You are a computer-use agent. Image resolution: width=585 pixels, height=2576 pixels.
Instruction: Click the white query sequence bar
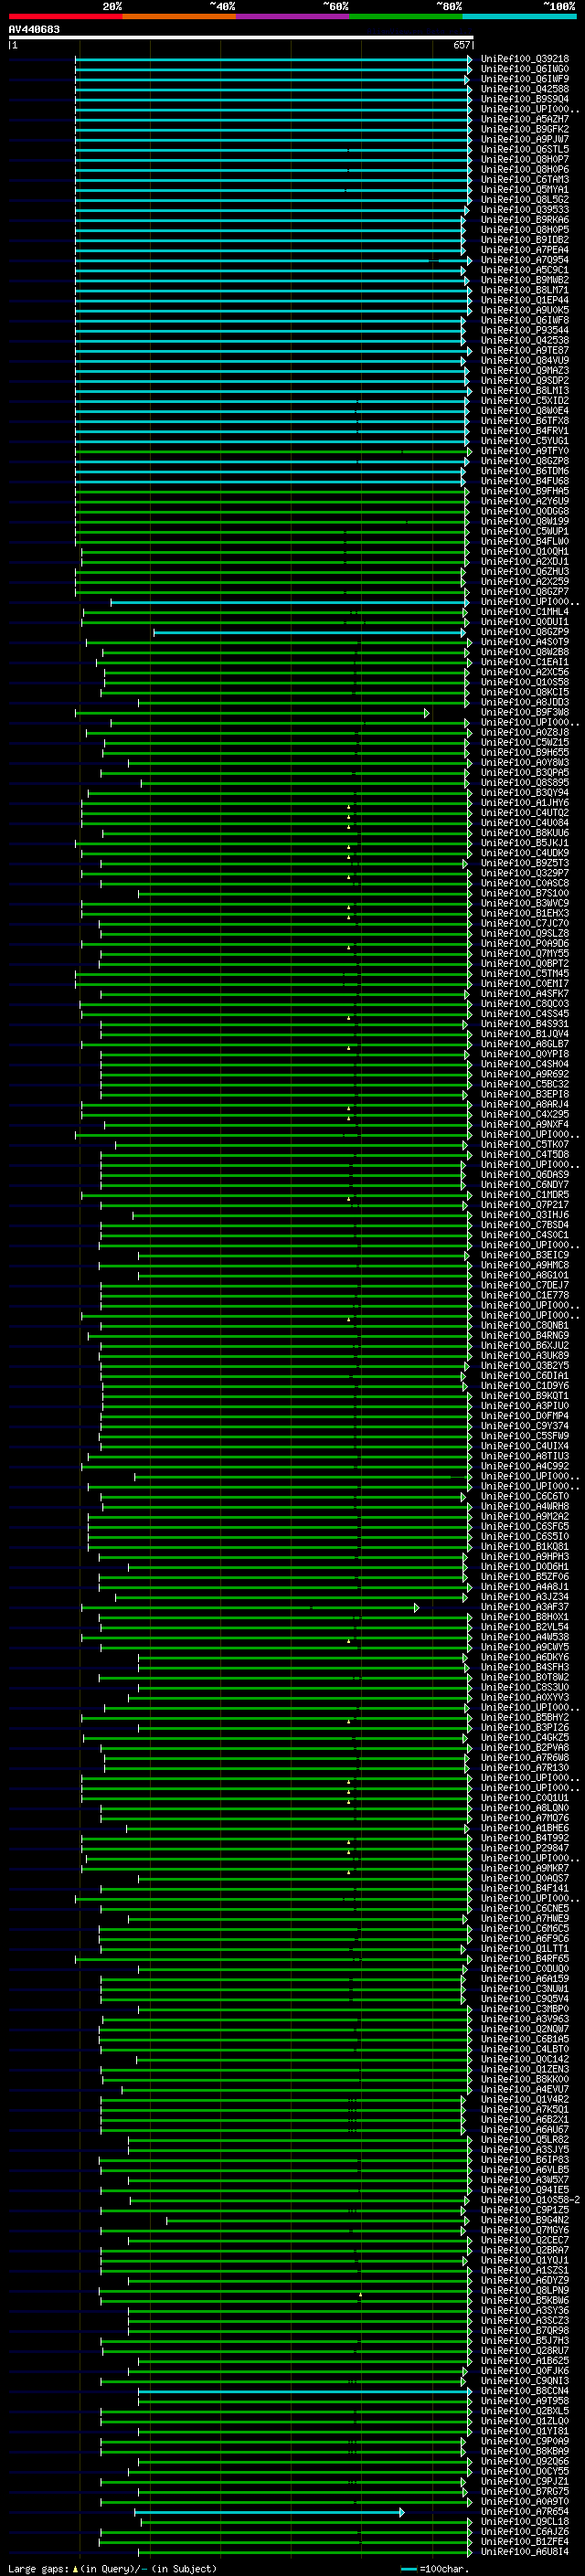click(241, 38)
